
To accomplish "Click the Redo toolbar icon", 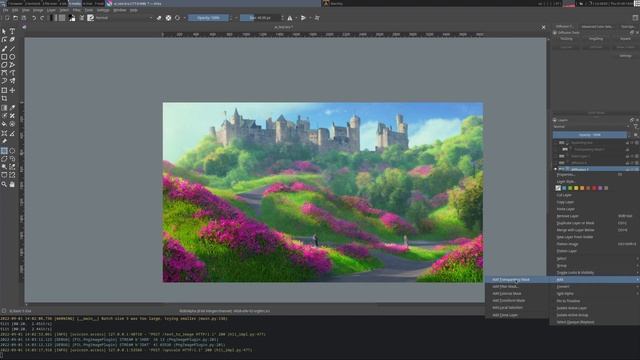I will point(42,18).
